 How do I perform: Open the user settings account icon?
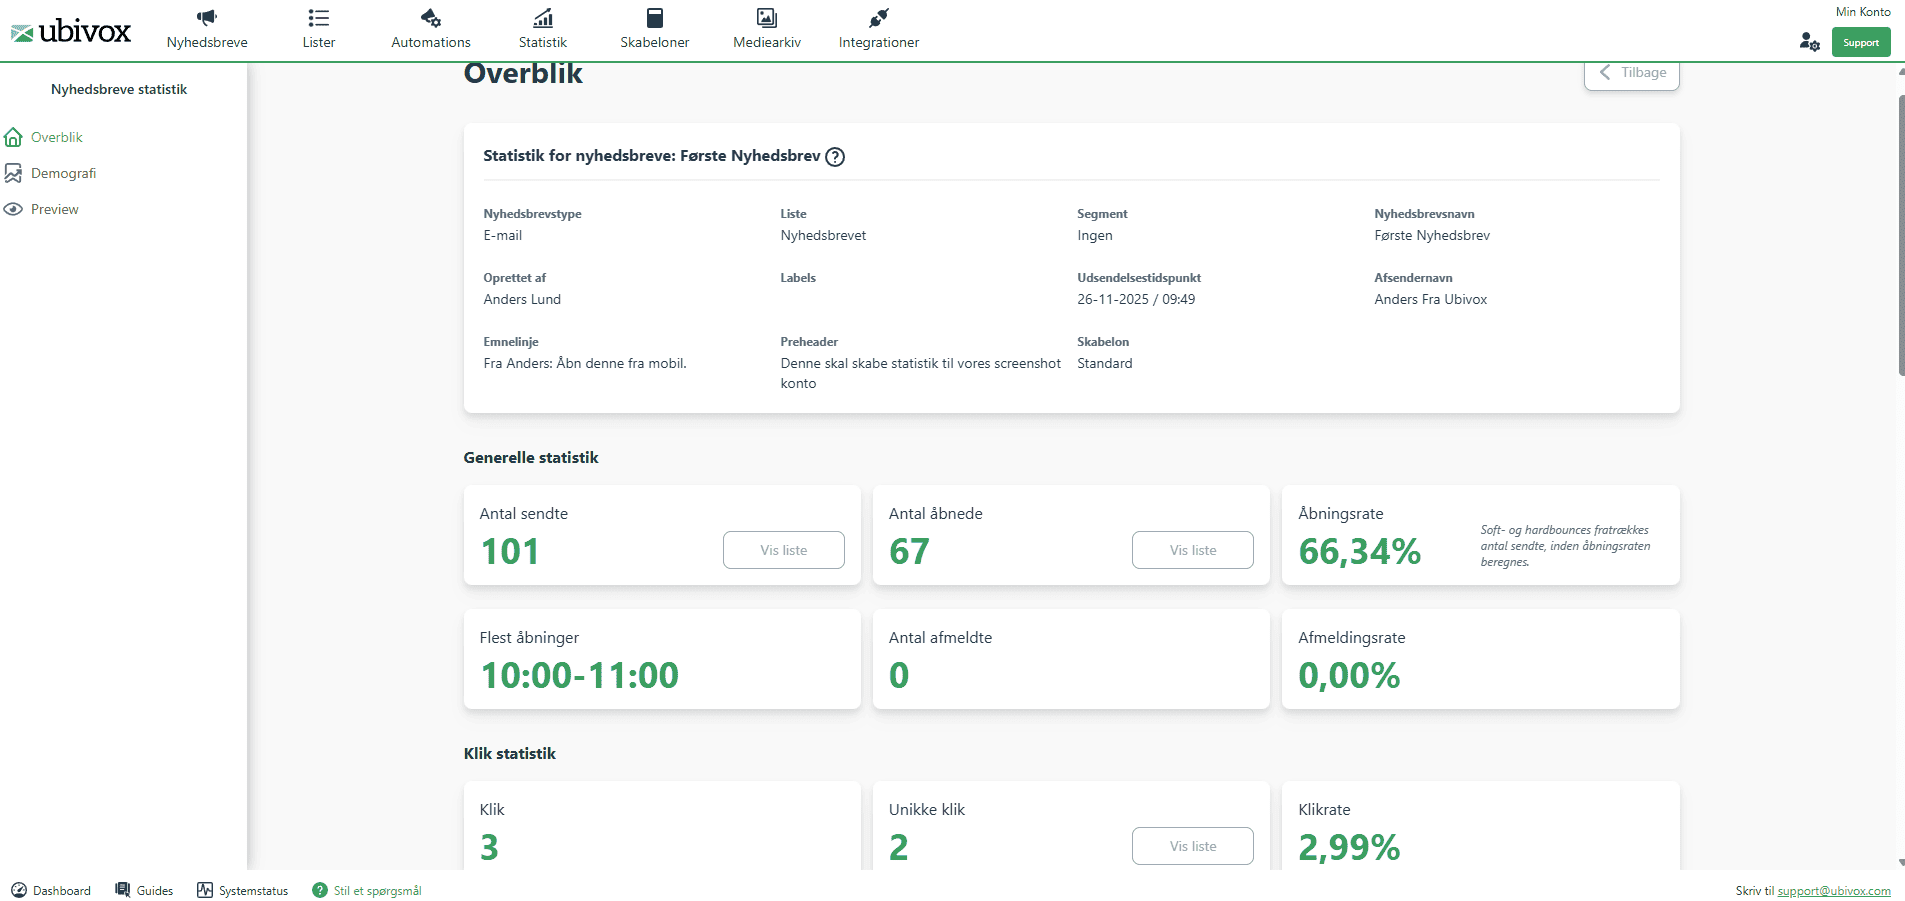click(1809, 42)
